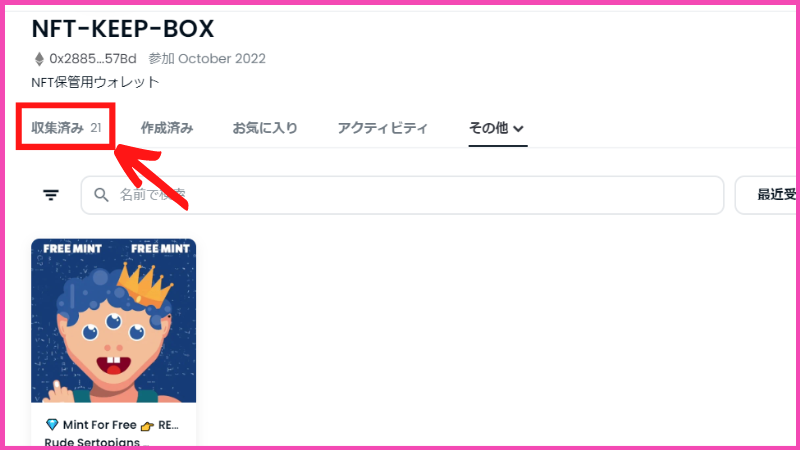Open the お気に入り tab
This screenshot has width=800, height=450.
click(265, 128)
